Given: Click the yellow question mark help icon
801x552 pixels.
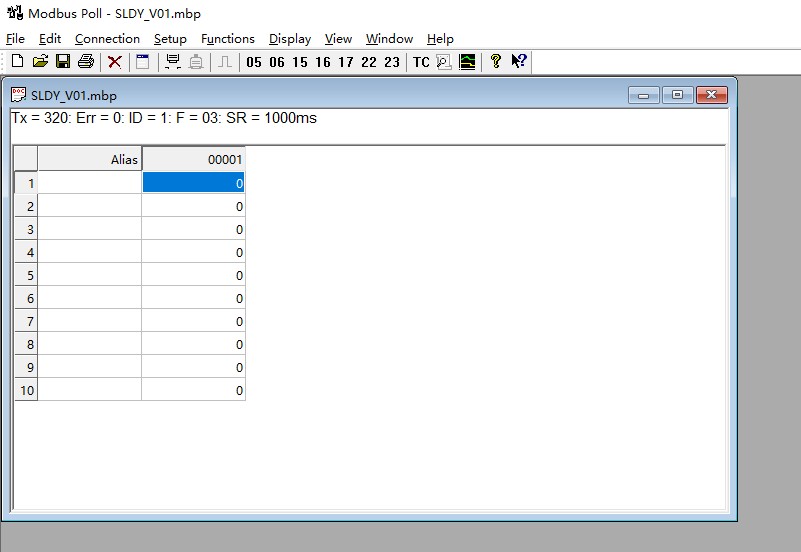Looking at the screenshot, I should tap(495, 62).
